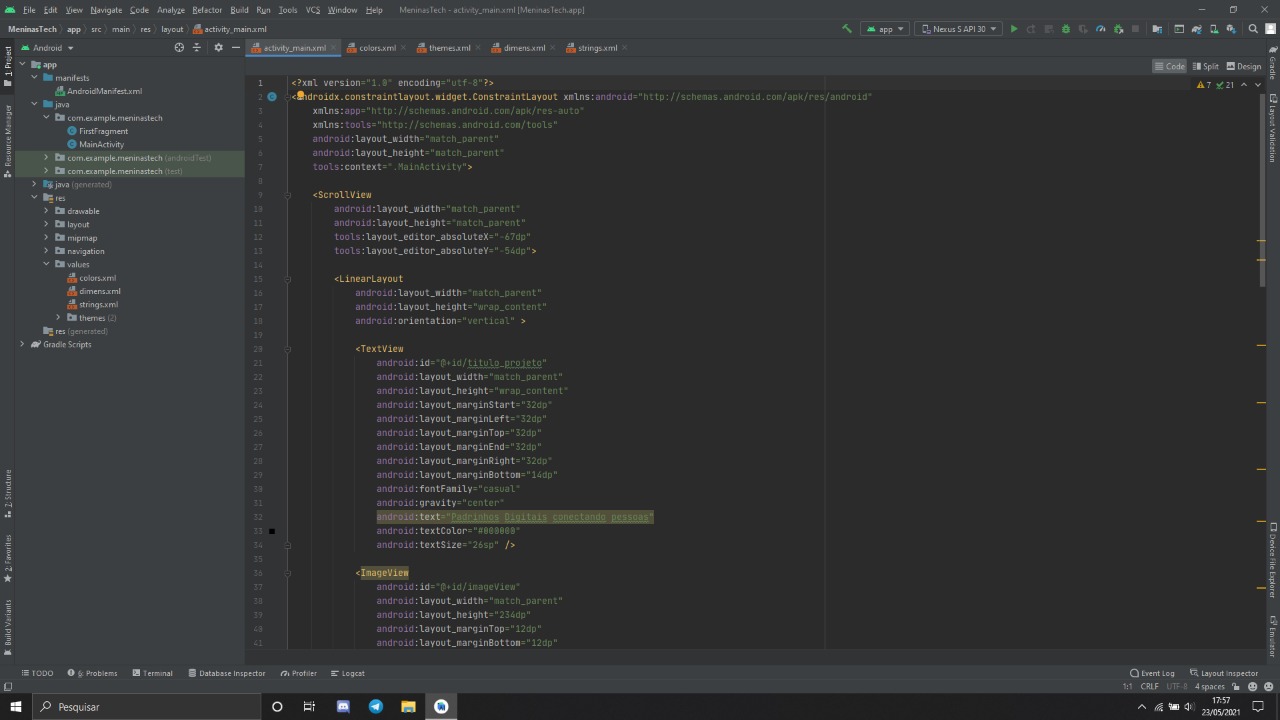Expand the drawable folder

click(46, 211)
